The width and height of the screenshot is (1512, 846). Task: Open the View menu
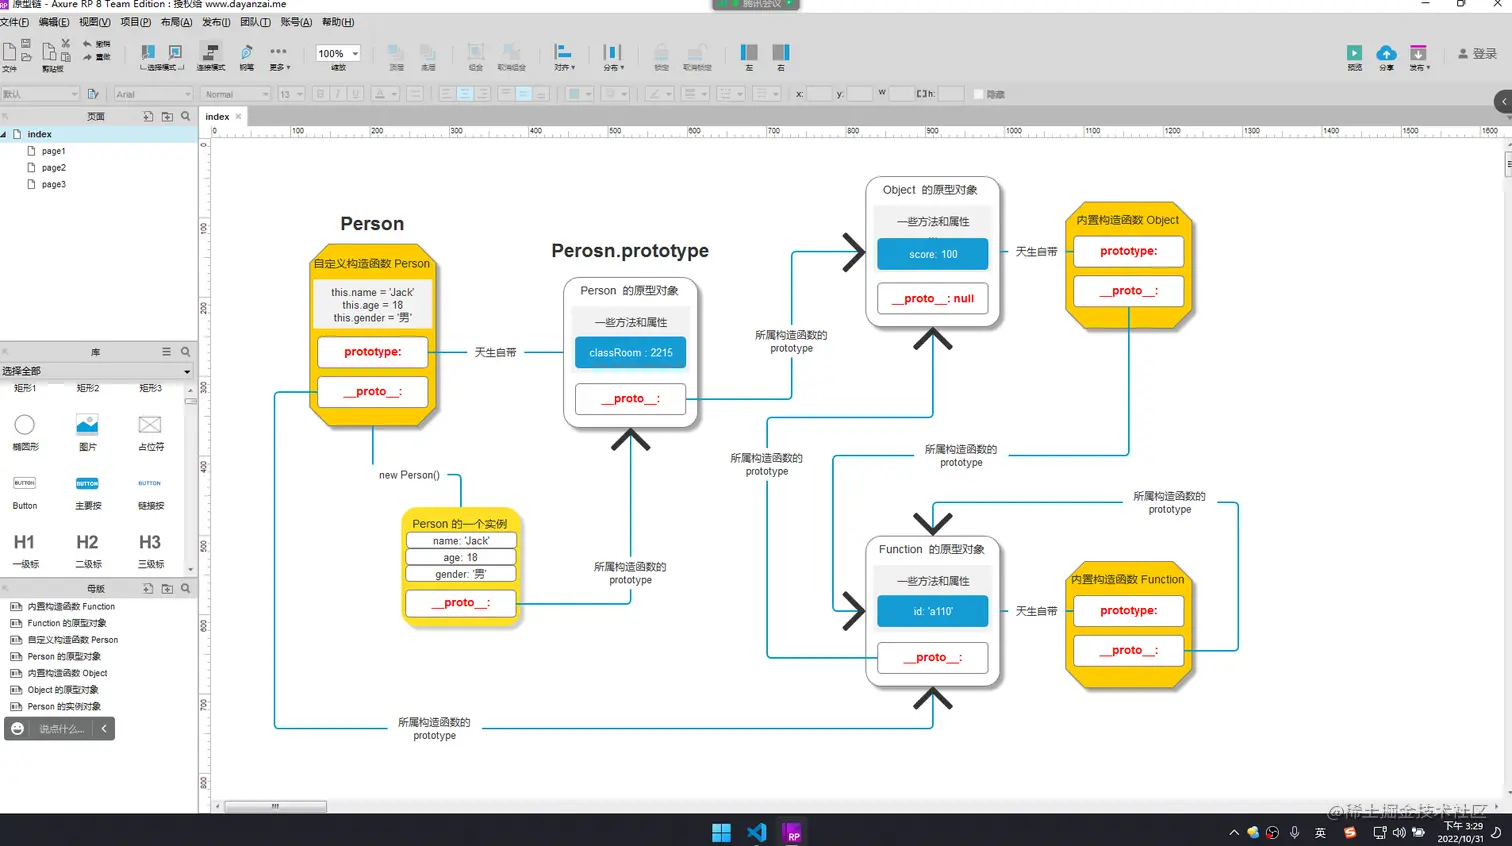pos(95,22)
